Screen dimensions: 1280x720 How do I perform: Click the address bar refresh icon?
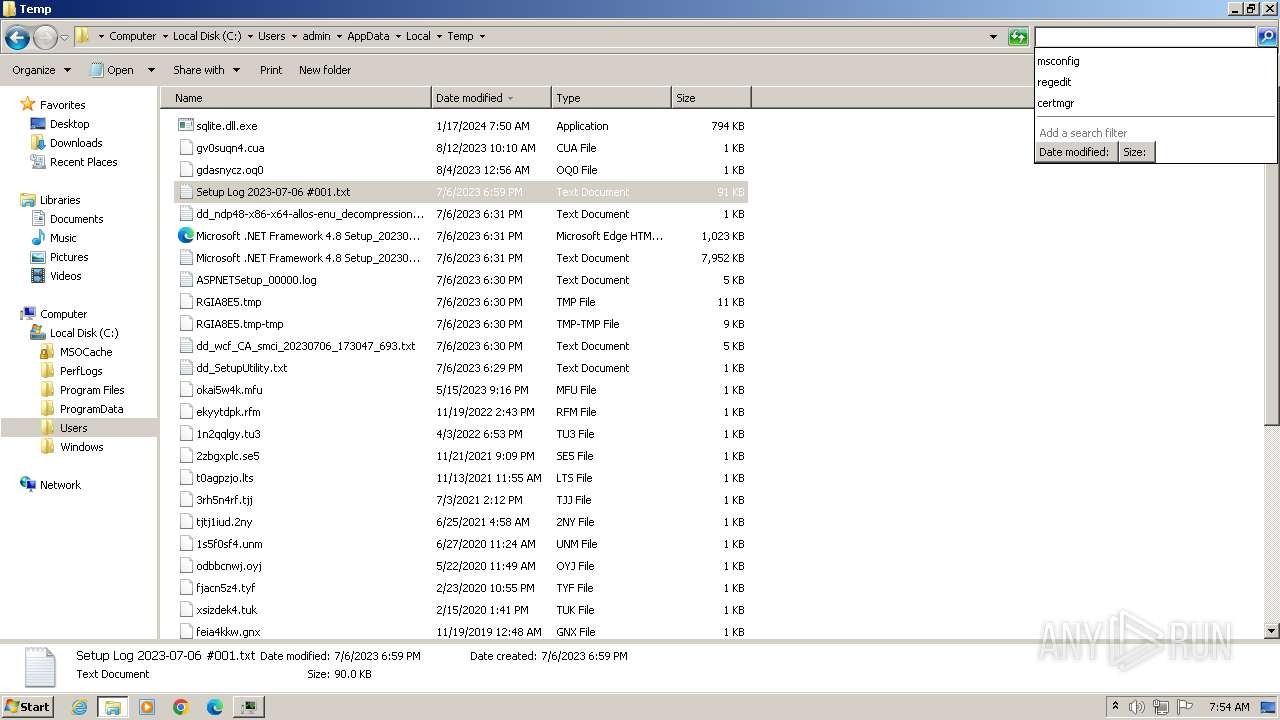pyautogui.click(x=1018, y=37)
